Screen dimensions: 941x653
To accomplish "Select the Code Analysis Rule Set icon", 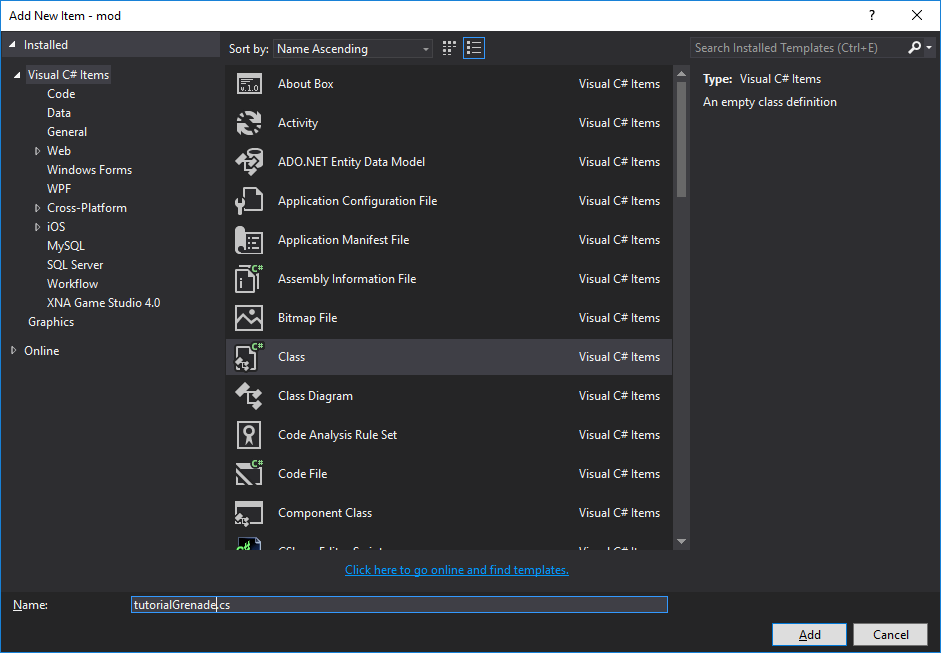I will (249, 435).
